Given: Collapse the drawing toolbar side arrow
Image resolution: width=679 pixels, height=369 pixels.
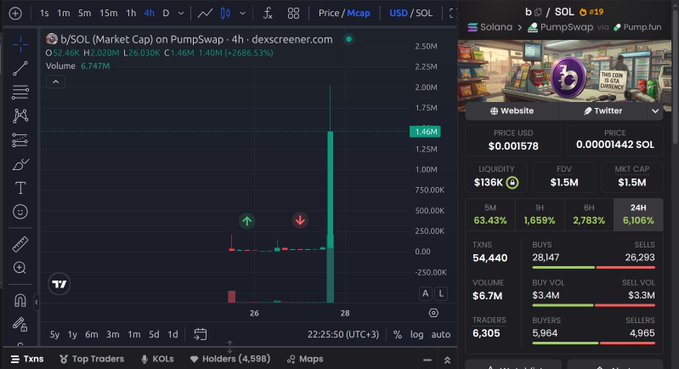Looking at the screenshot, I should point(36,302).
